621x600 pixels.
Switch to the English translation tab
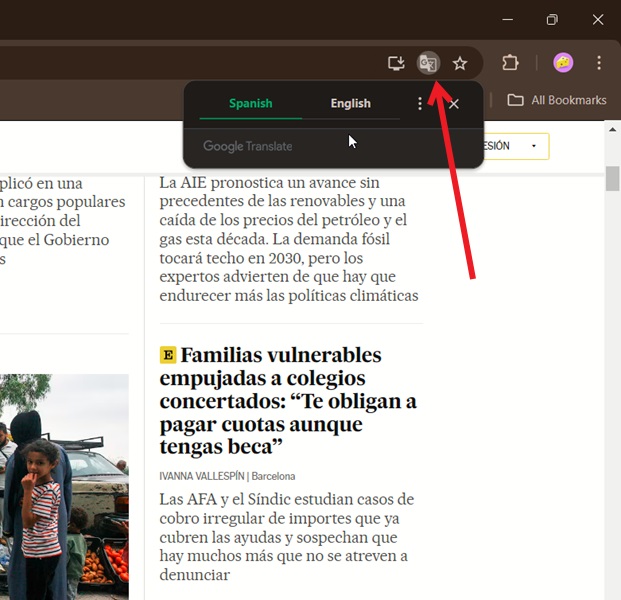(351, 103)
